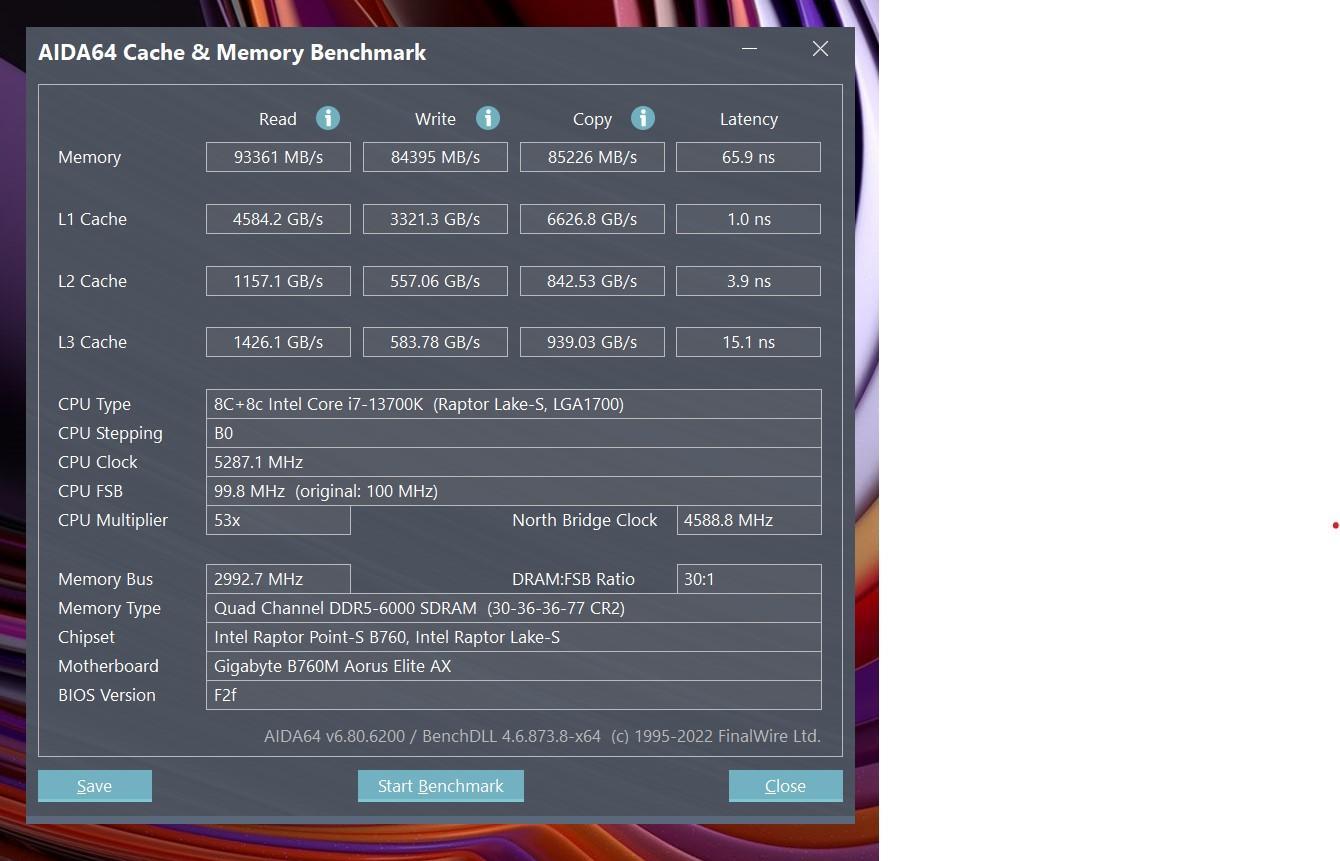The height and width of the screenshot is (861, 1340).
Task: Click the Read column header
Action: pos(278,119)
